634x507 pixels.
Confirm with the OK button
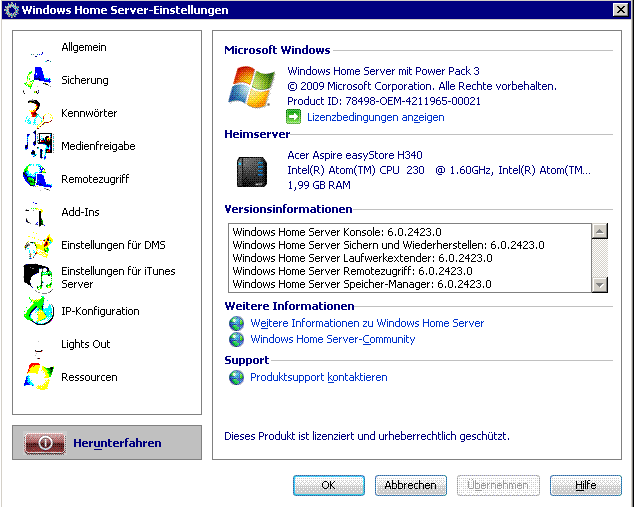click(328, 485)
